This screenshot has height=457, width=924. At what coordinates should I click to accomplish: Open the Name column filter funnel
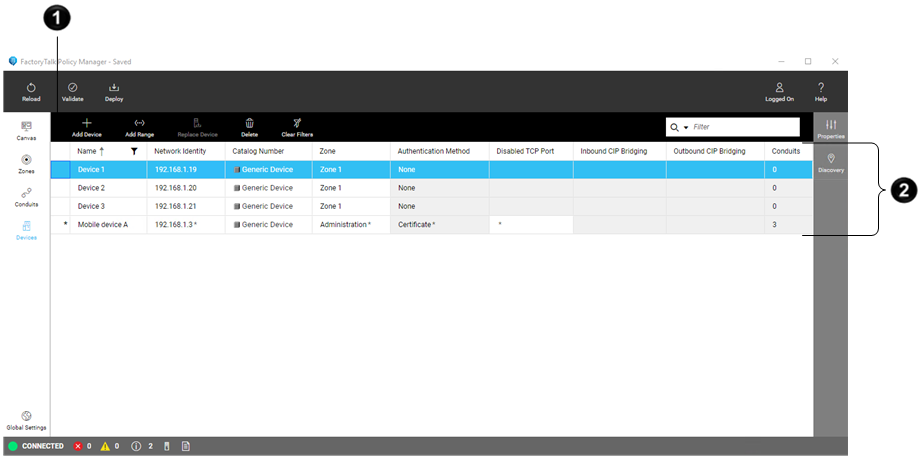[134, 151]
